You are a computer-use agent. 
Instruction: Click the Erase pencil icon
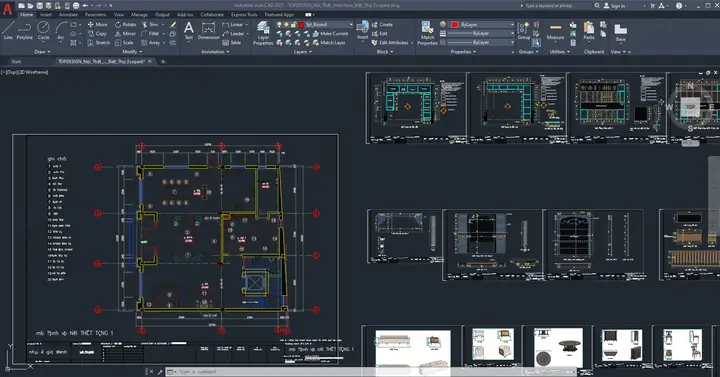(173, 24)
